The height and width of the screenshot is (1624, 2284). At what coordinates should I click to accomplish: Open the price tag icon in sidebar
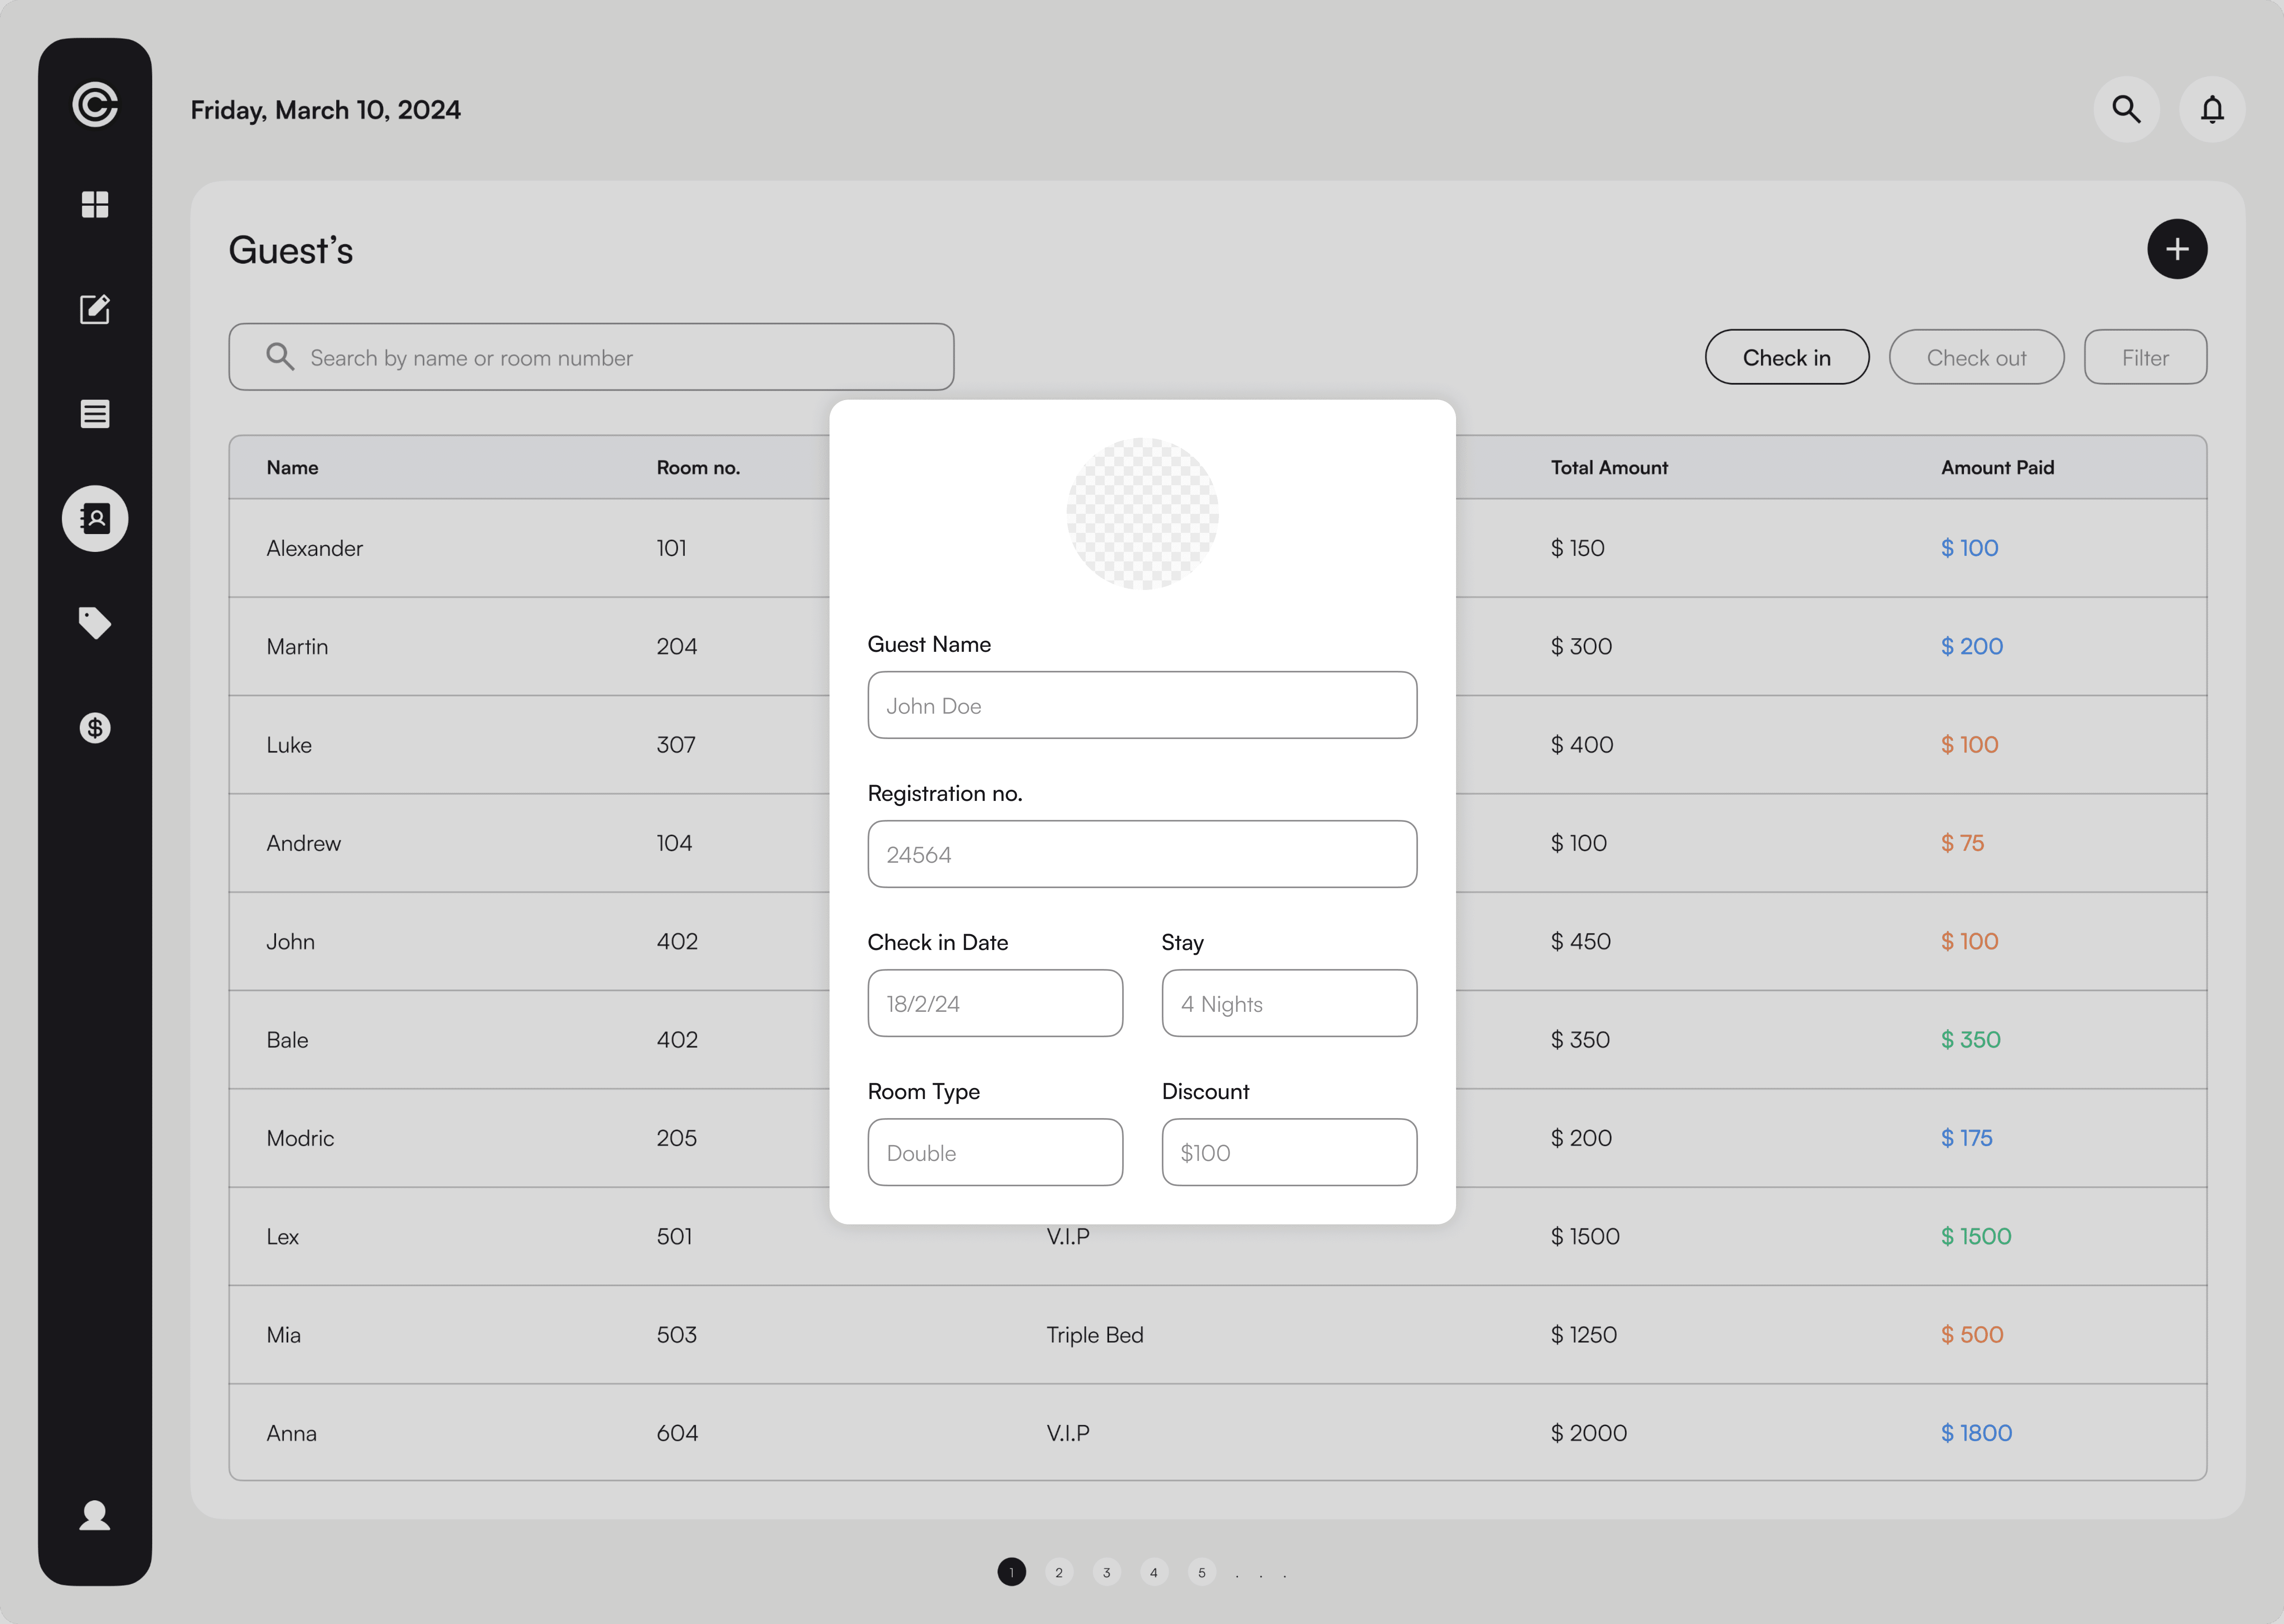coord(95,623)
